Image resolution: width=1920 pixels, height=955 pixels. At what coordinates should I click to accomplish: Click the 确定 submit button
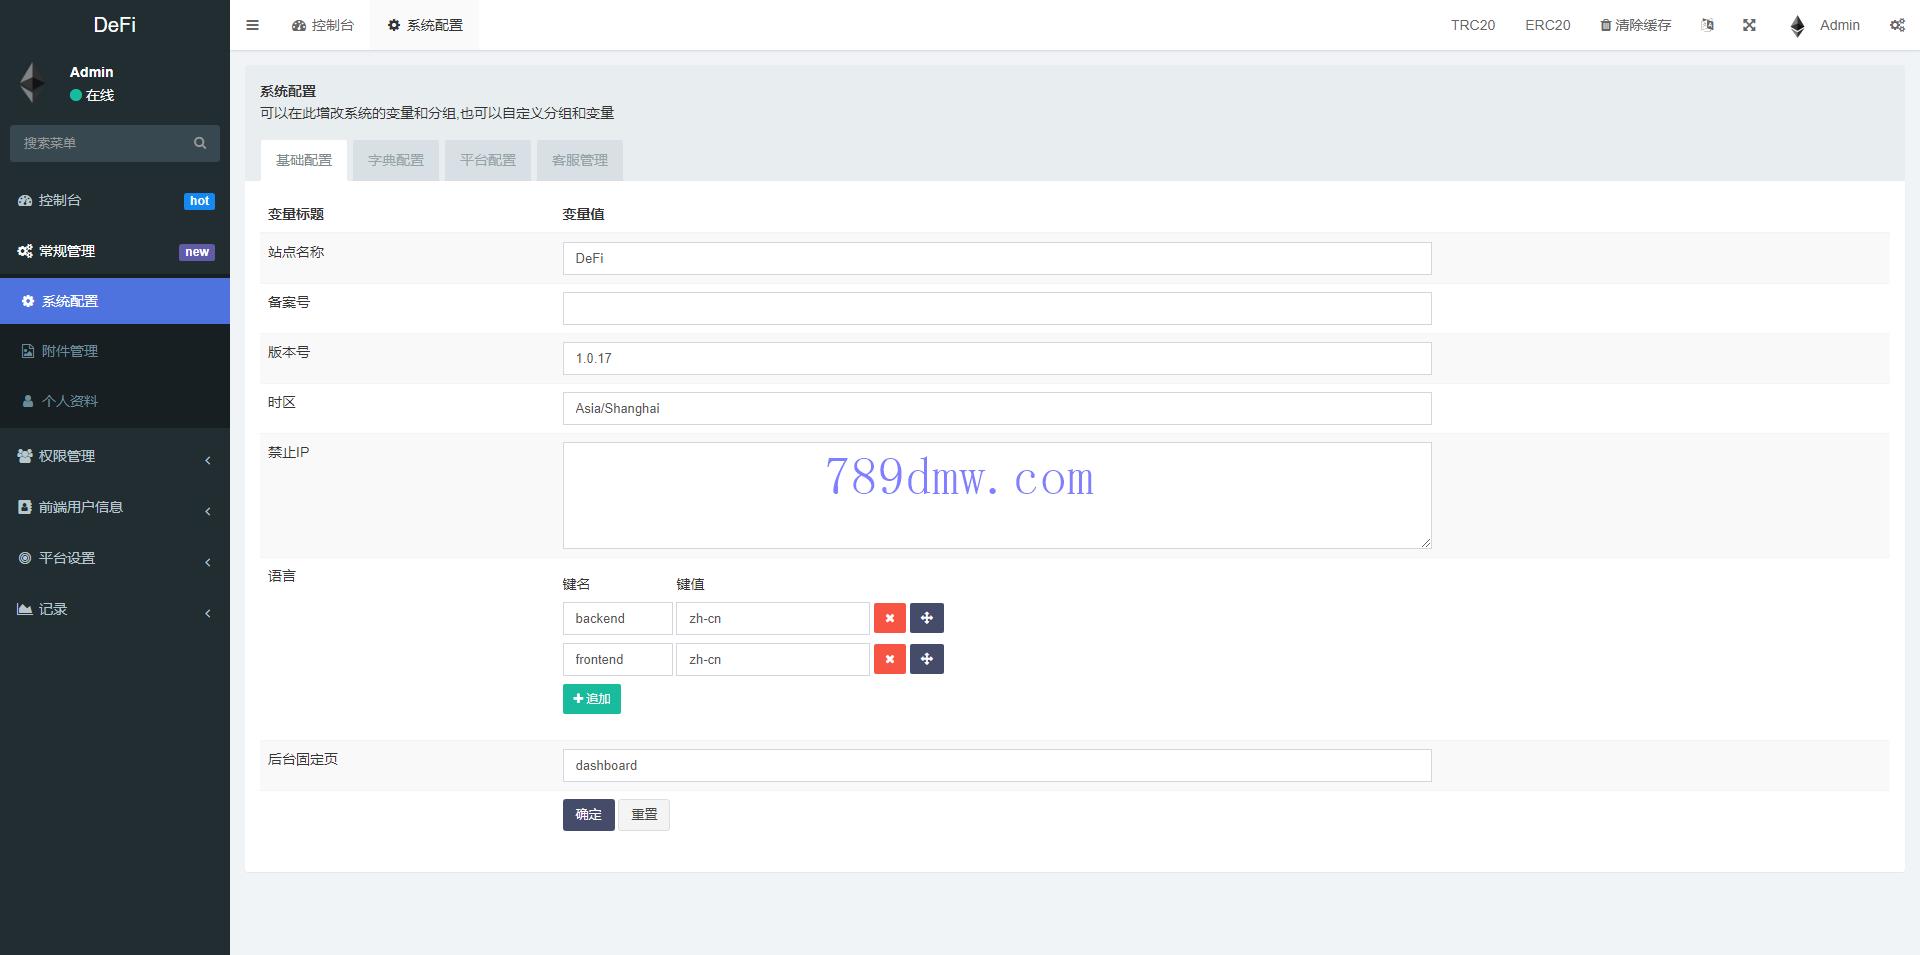588,815
